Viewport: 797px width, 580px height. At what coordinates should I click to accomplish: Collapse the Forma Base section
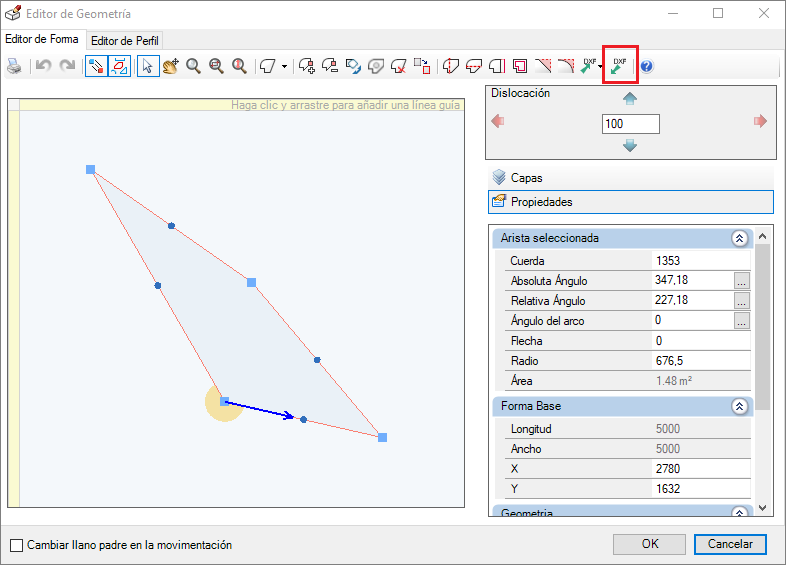click(740, 406)
